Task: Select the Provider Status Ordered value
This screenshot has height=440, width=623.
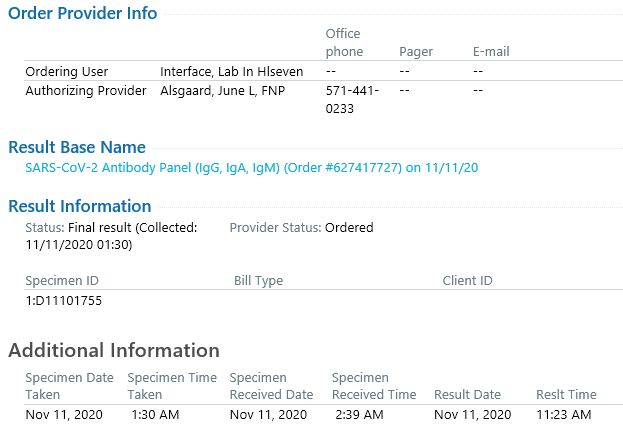Action: (349, 227)
